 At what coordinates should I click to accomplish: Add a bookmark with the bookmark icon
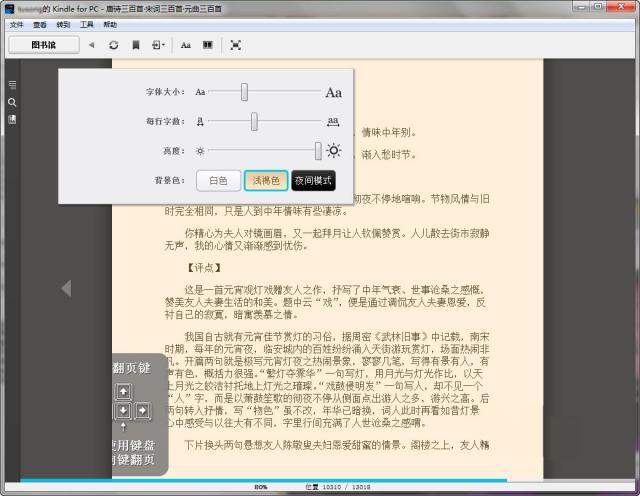click(x=136, y=45)
